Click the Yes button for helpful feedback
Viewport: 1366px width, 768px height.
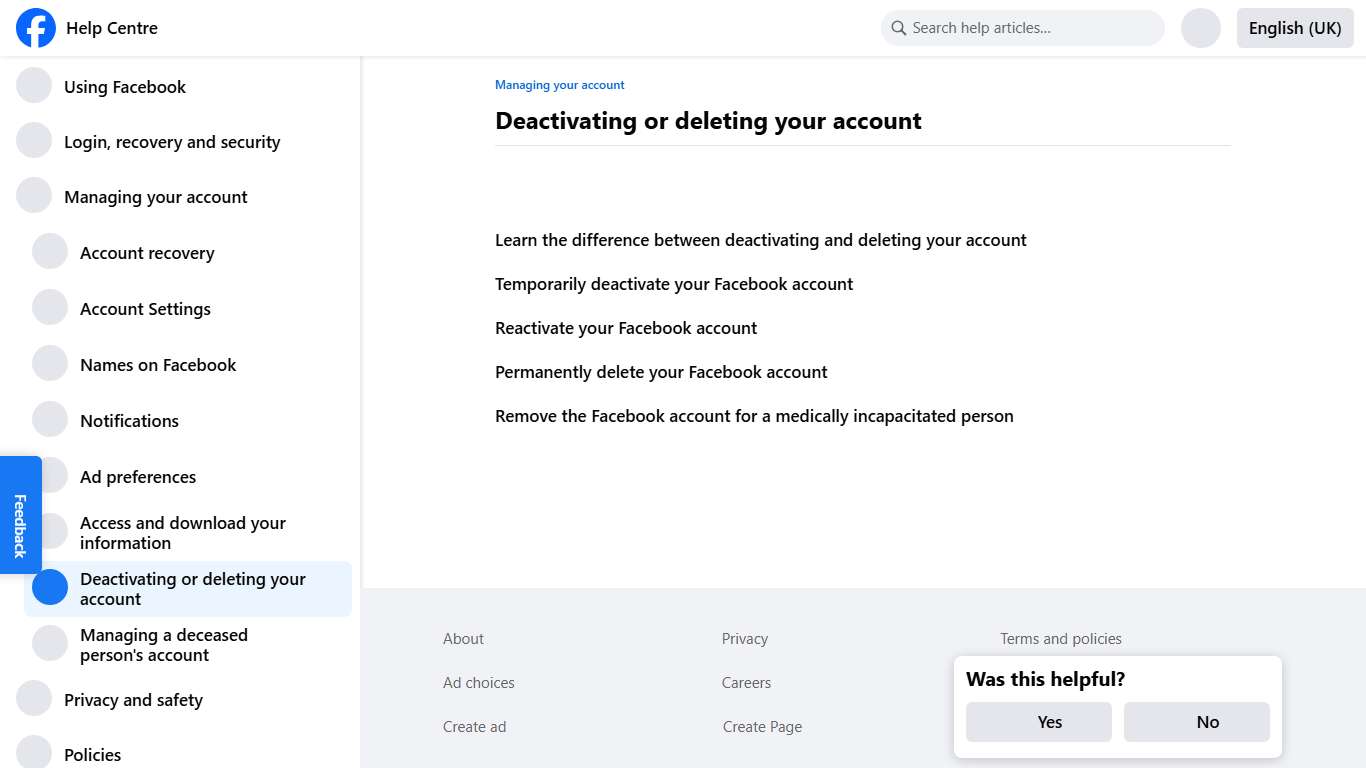tap(1039, 721)
